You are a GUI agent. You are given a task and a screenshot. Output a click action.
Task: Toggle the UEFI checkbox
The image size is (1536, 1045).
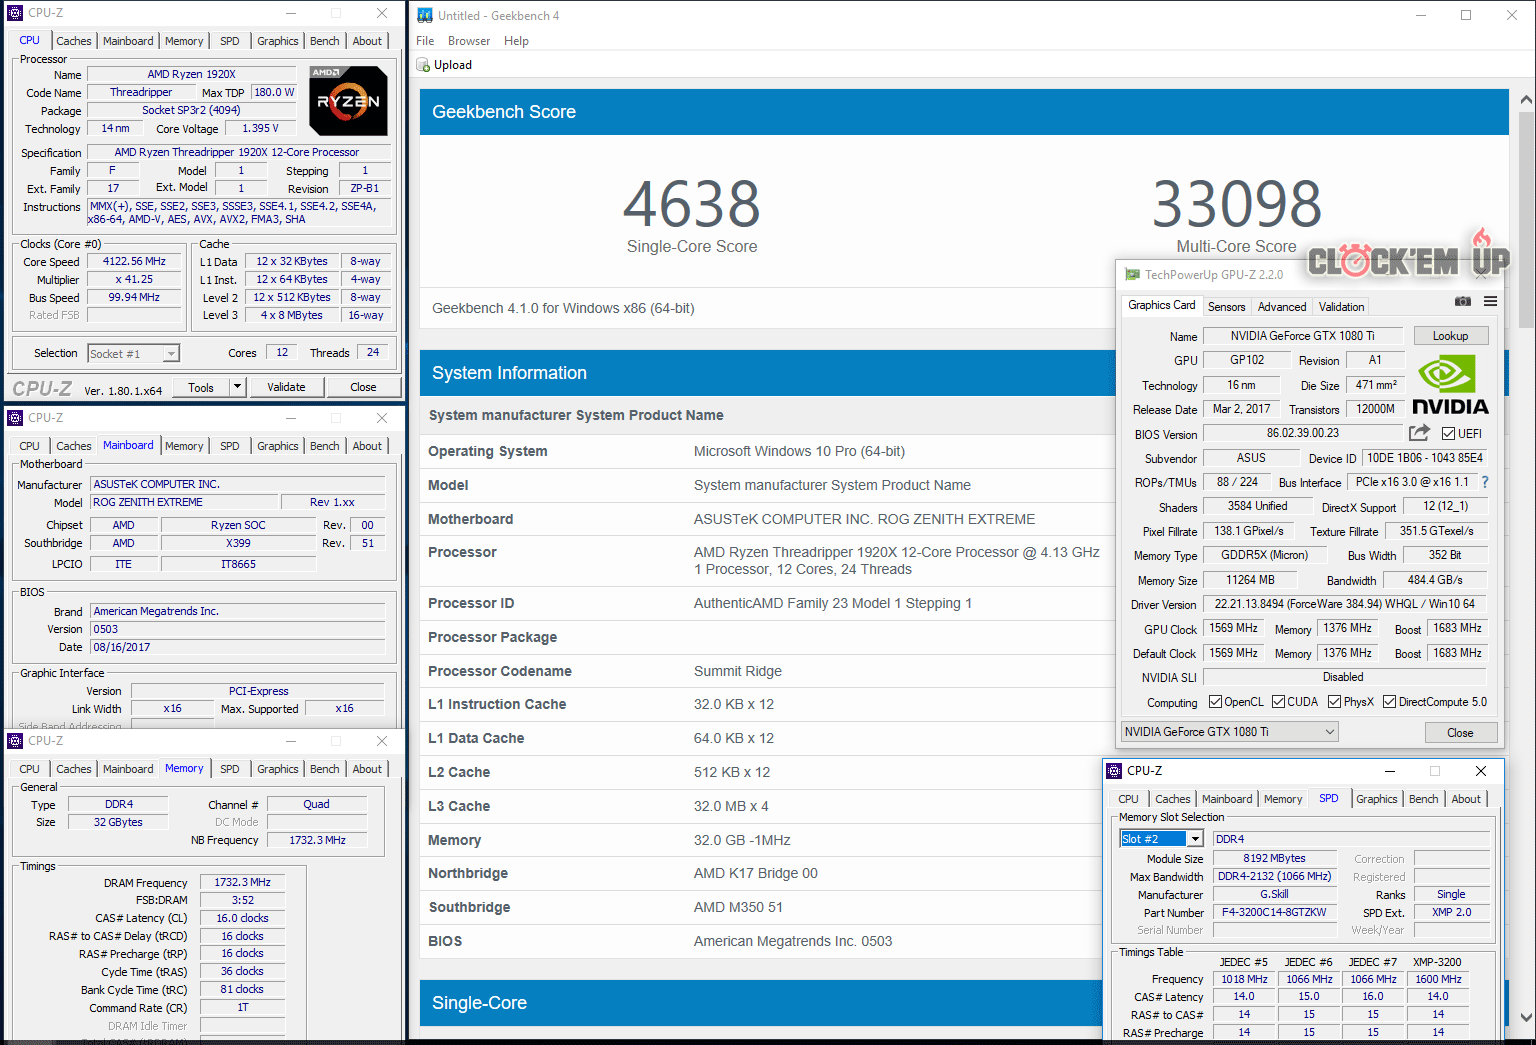point(1448,434)
